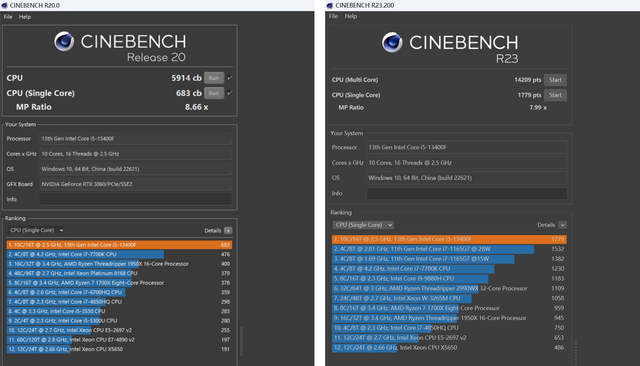Image resolution: width=640 pixels, height=366 pixels.
Task: Click the Cinebench logo icon in R23
Action: click(392, 42)
